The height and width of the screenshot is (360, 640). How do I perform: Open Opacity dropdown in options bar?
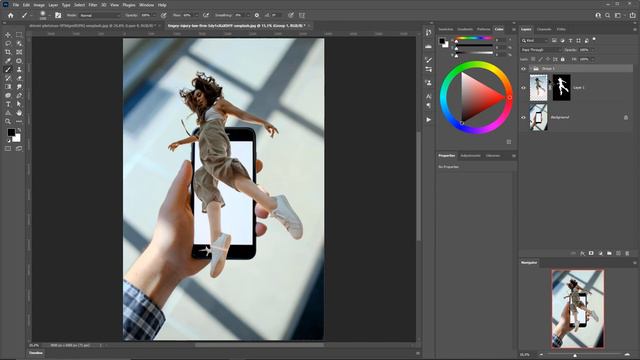pos(155,15)
